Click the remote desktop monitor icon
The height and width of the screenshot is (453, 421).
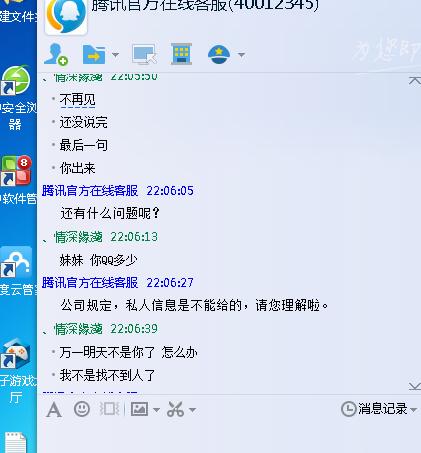[144, 54]
